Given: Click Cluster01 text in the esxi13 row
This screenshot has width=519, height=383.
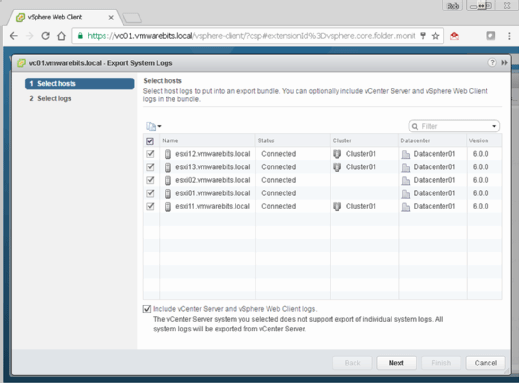Looking at the screenshot, I should tap(361, 167).
